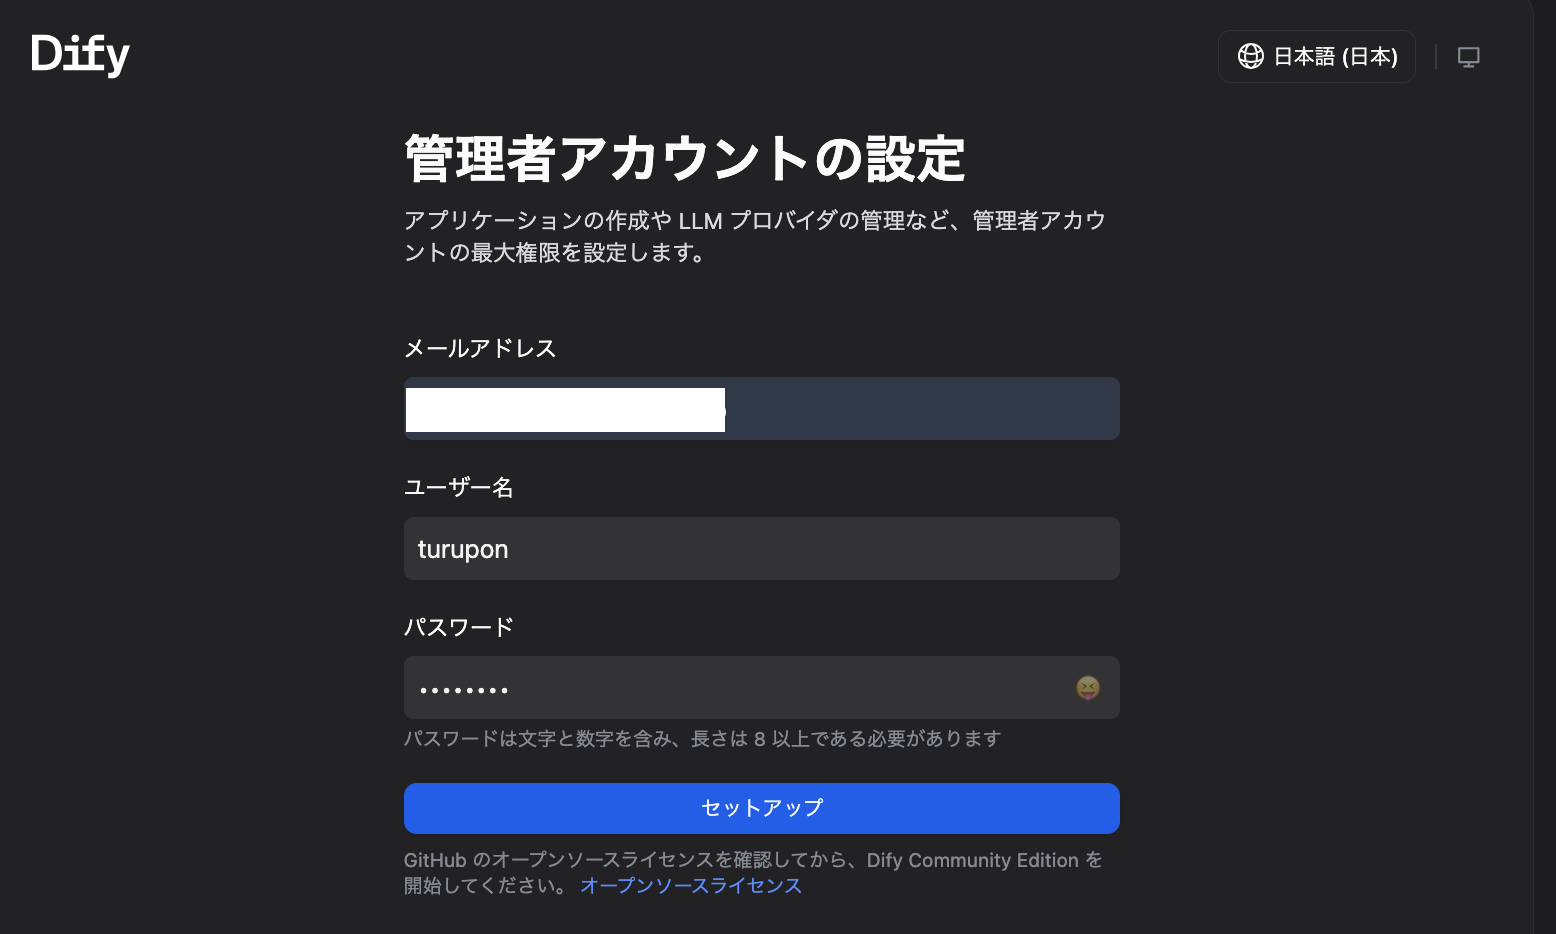Image resolution: width=1556 pixels, height=934 pixels.
Task: Click the monitor icon in the top-right corner
Action: [x=1468, y=57]
